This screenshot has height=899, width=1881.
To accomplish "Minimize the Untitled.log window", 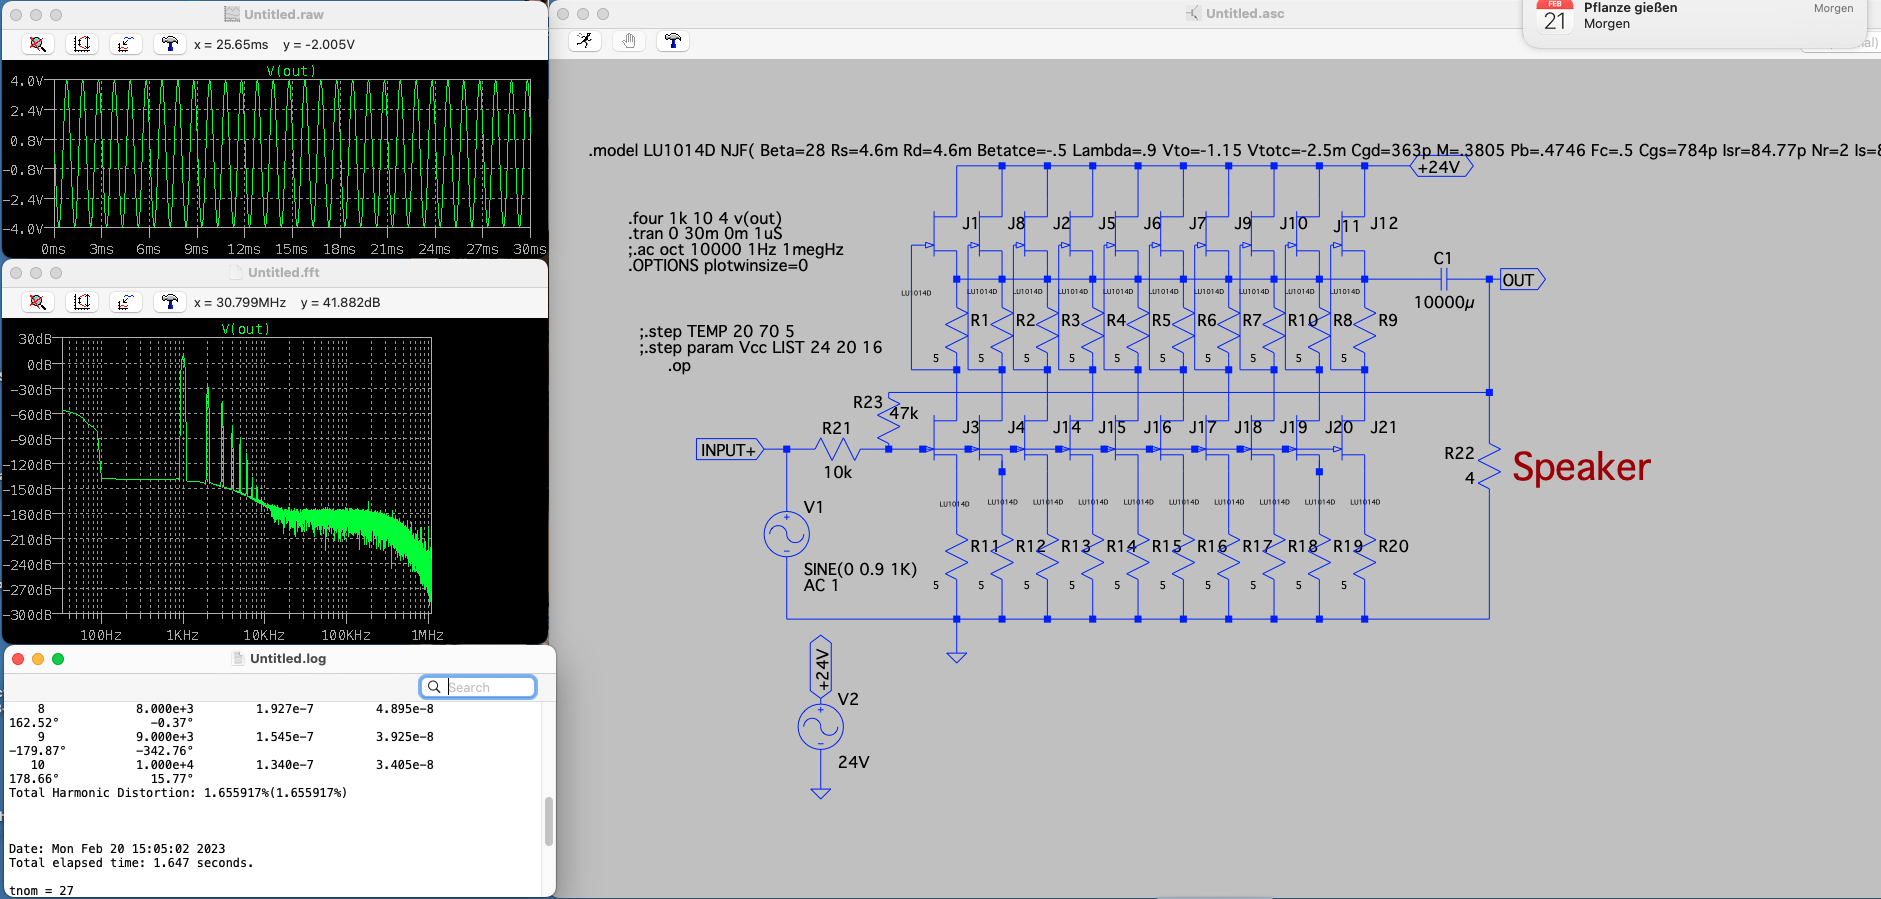I will coord(38,659).
